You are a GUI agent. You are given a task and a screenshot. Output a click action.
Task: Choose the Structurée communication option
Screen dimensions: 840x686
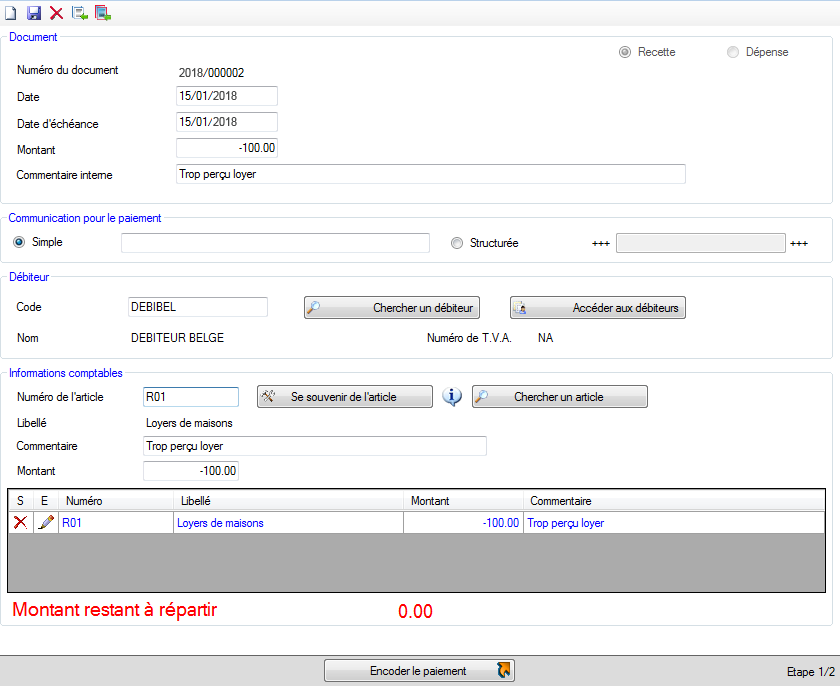(x=456, y=243)
